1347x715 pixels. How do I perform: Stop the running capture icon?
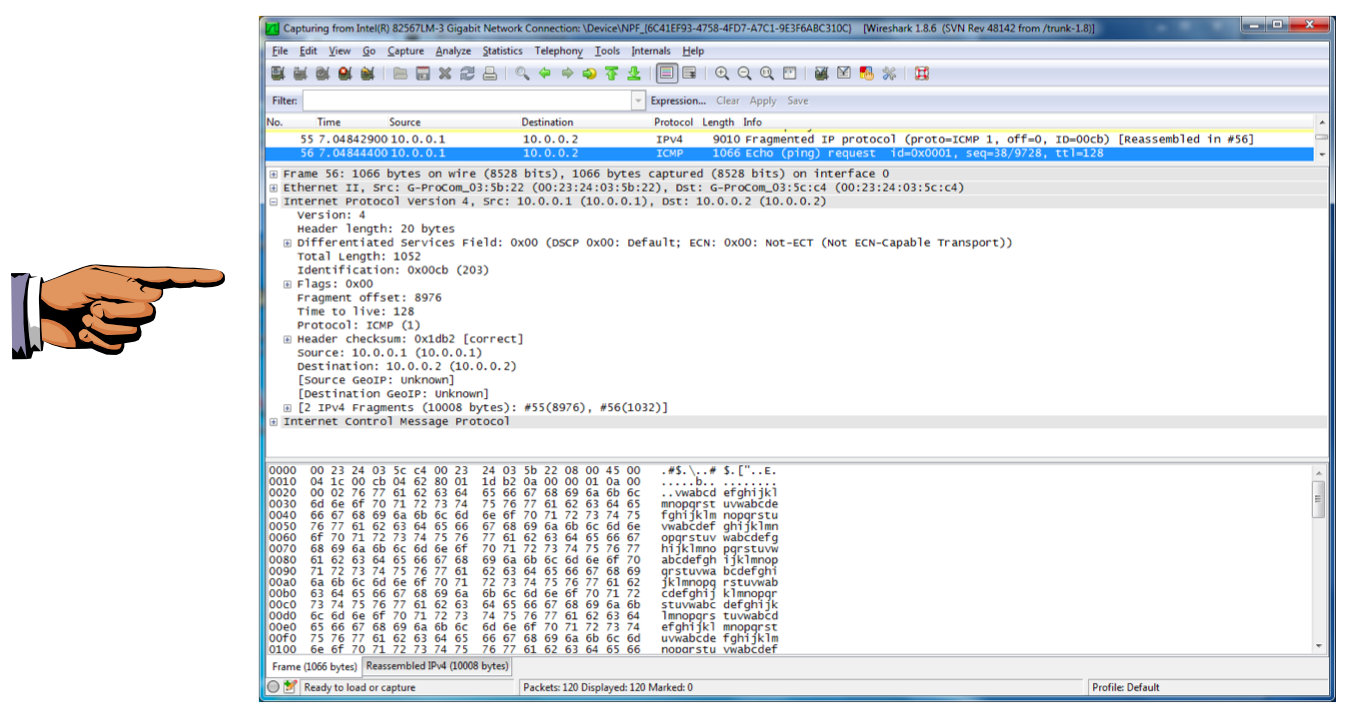coord(345,73)
